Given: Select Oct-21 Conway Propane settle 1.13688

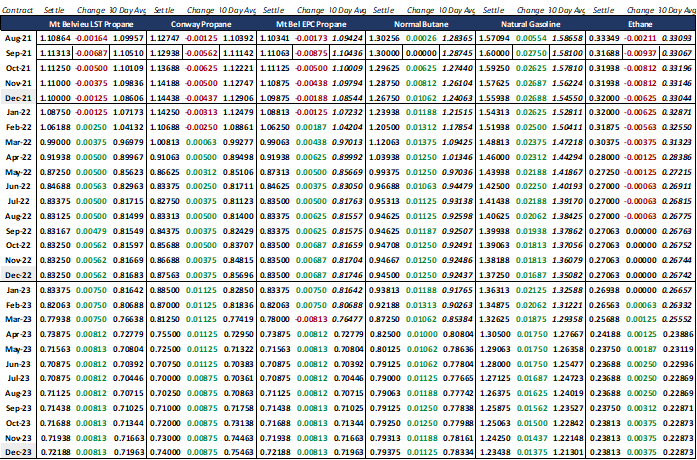Looking at the screenshot, I should (165, 68).
